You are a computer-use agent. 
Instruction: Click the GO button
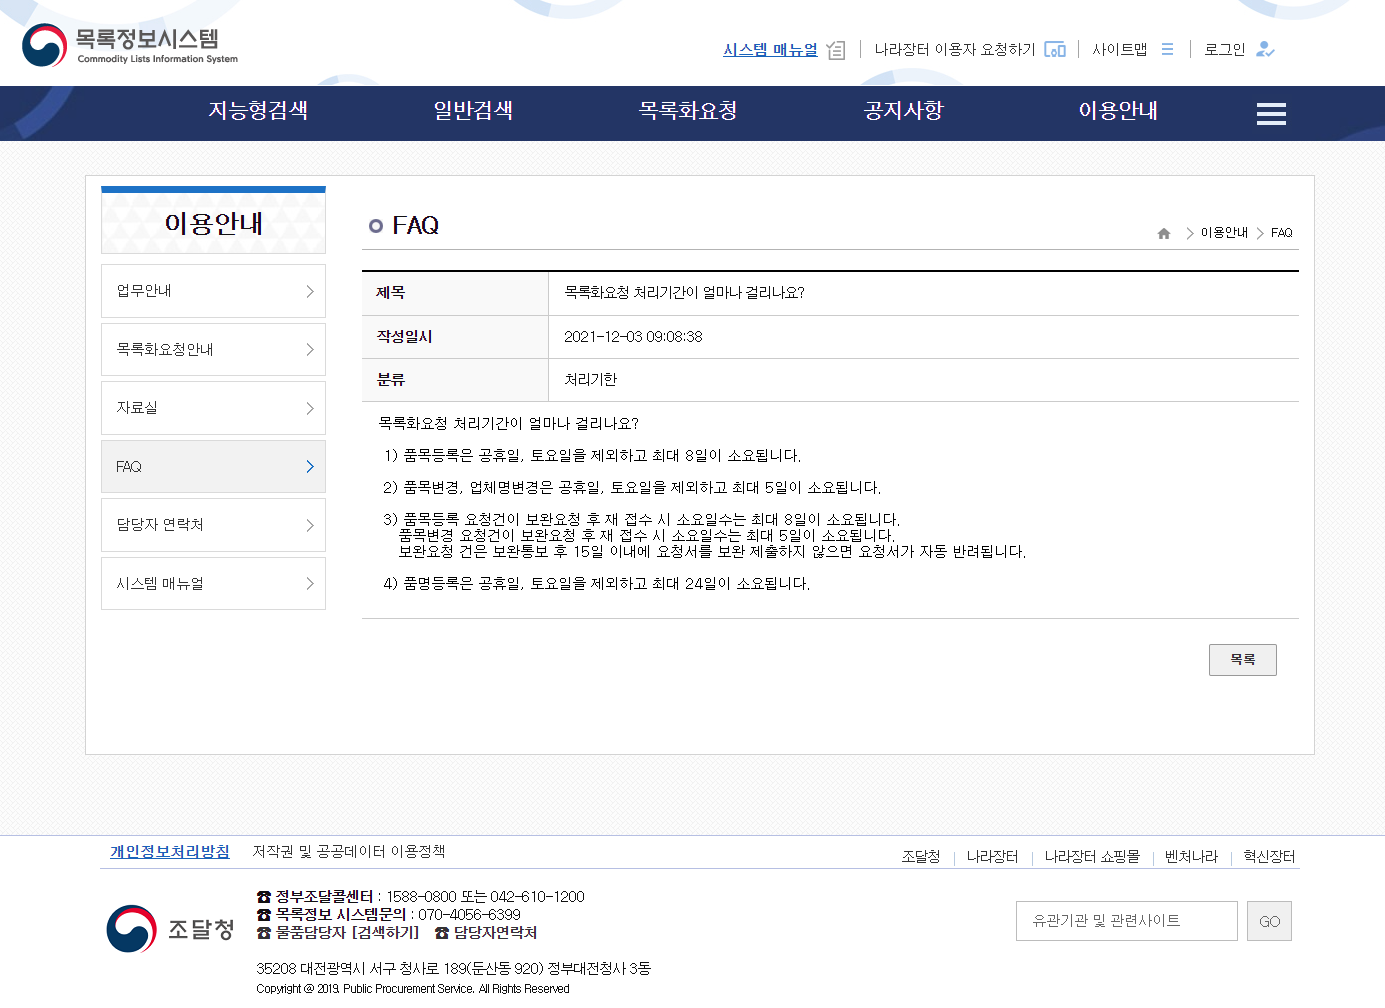pyautogui.click(x=1269, y=921)
